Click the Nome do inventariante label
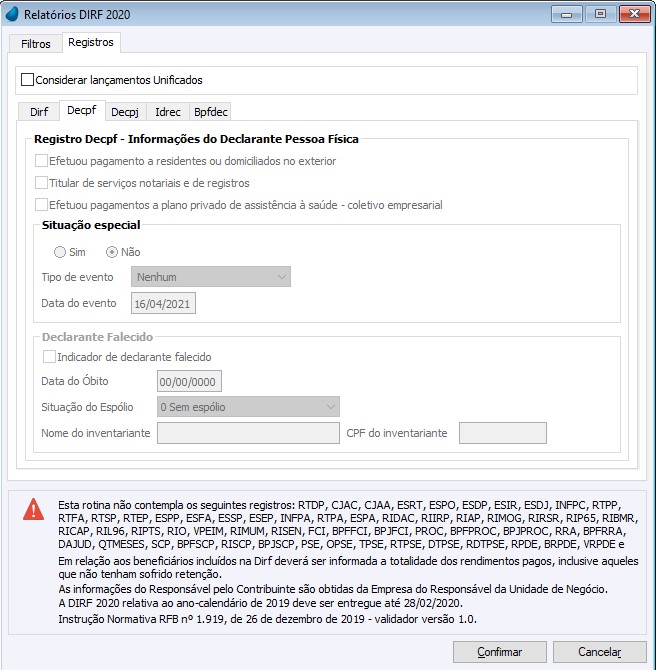Screen dimensions: 656x670 click(x=96, y=433)
